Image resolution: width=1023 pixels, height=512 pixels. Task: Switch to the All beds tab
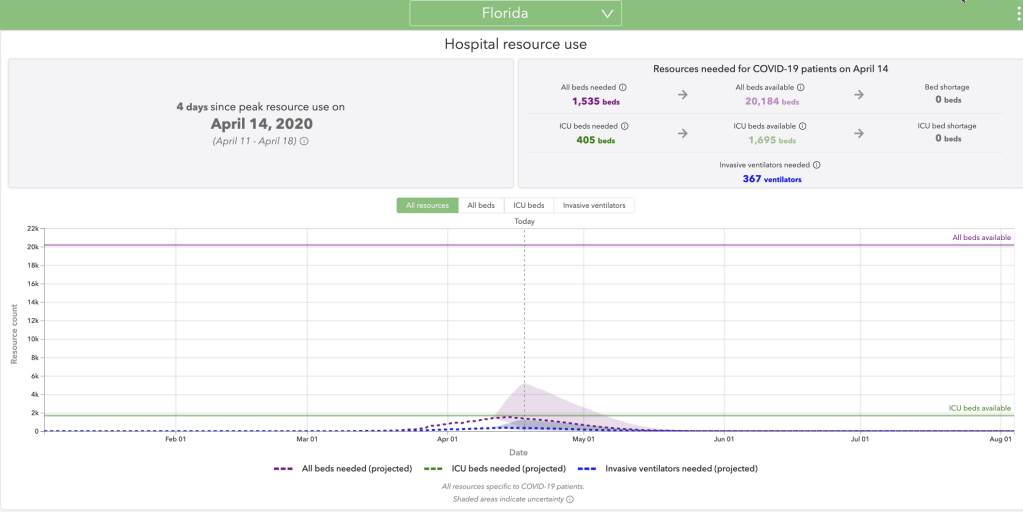(481, 205)
